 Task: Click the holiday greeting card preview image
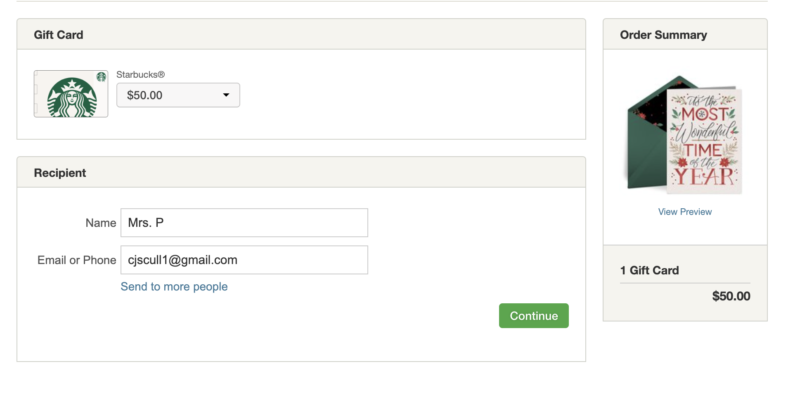point(704,141)
